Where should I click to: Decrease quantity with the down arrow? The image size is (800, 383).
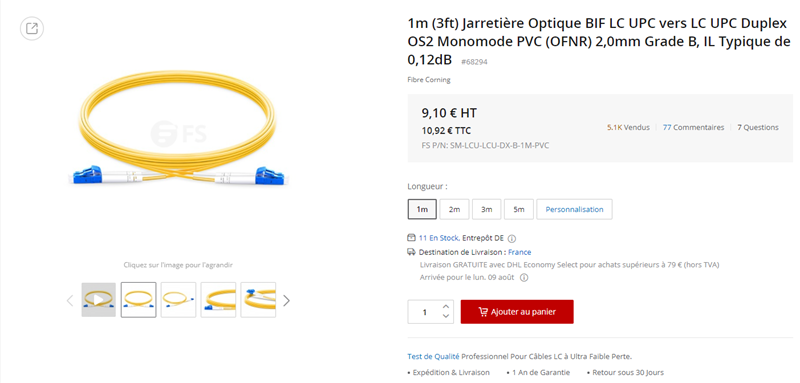point(445,316)
